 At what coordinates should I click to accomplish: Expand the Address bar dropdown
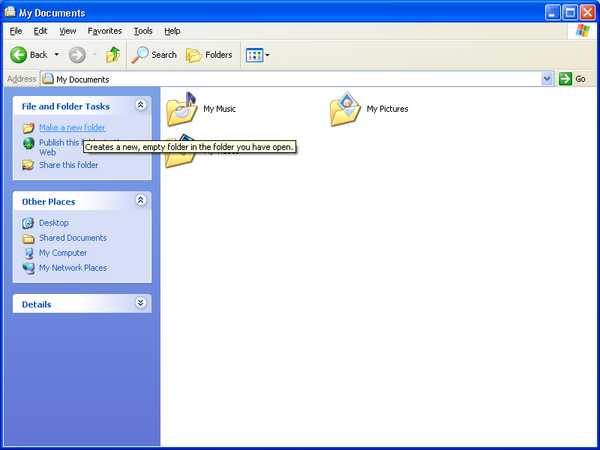point(547,79)
